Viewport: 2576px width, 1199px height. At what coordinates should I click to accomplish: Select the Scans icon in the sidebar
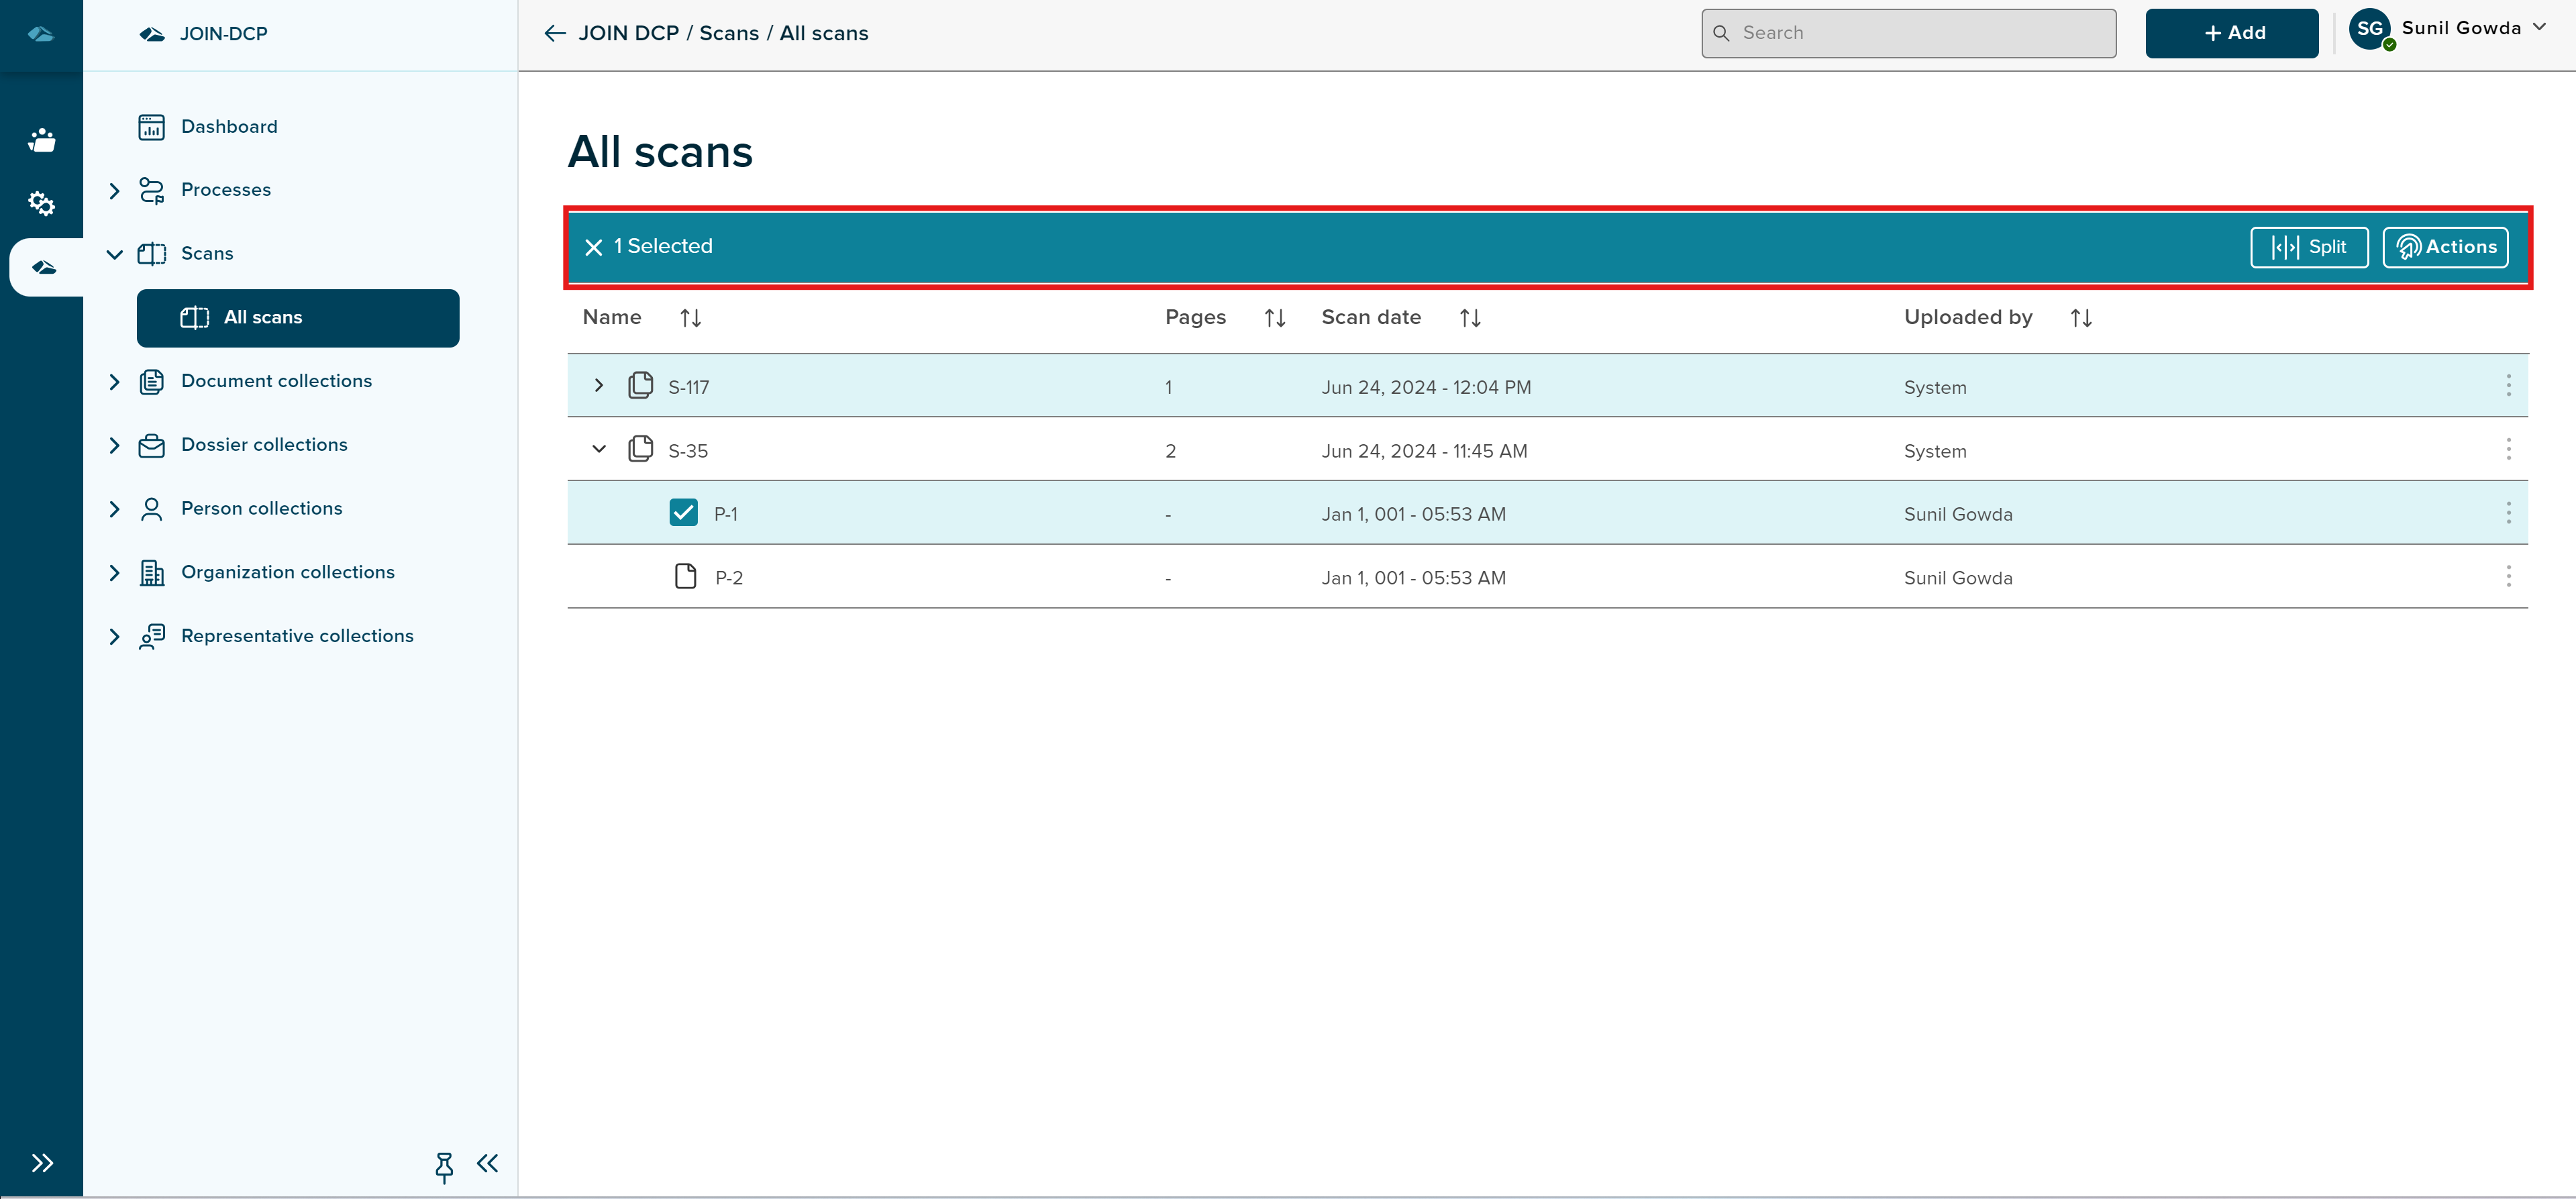point(151,253)
